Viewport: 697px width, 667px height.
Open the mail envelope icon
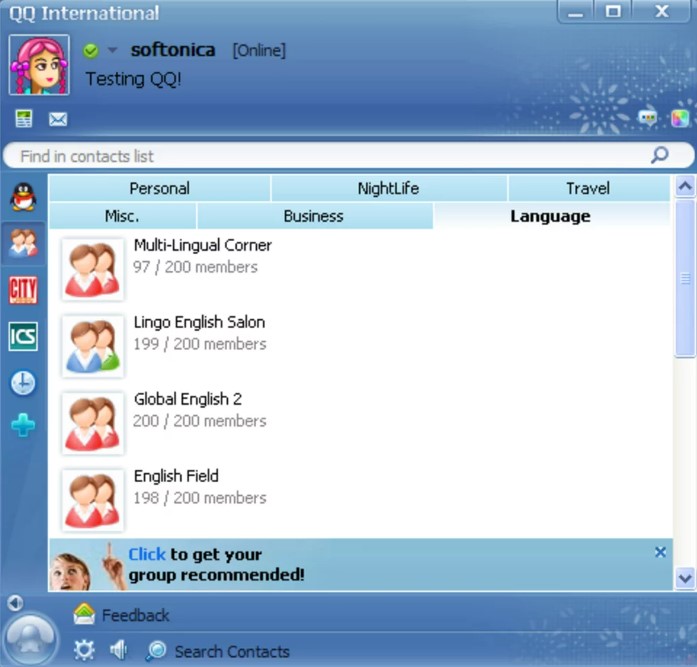[58, 119]
